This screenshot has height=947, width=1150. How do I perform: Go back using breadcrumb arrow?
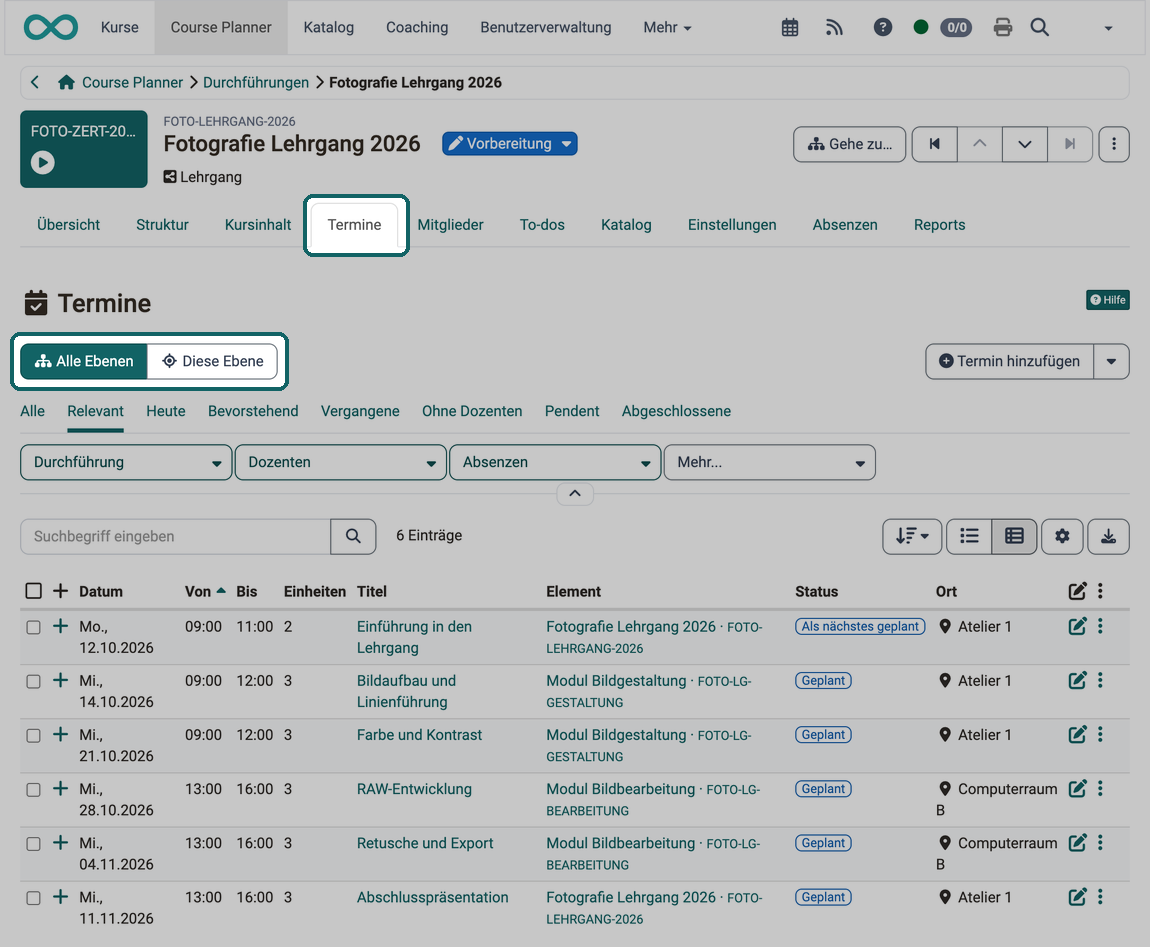click(x=34, y=82)
